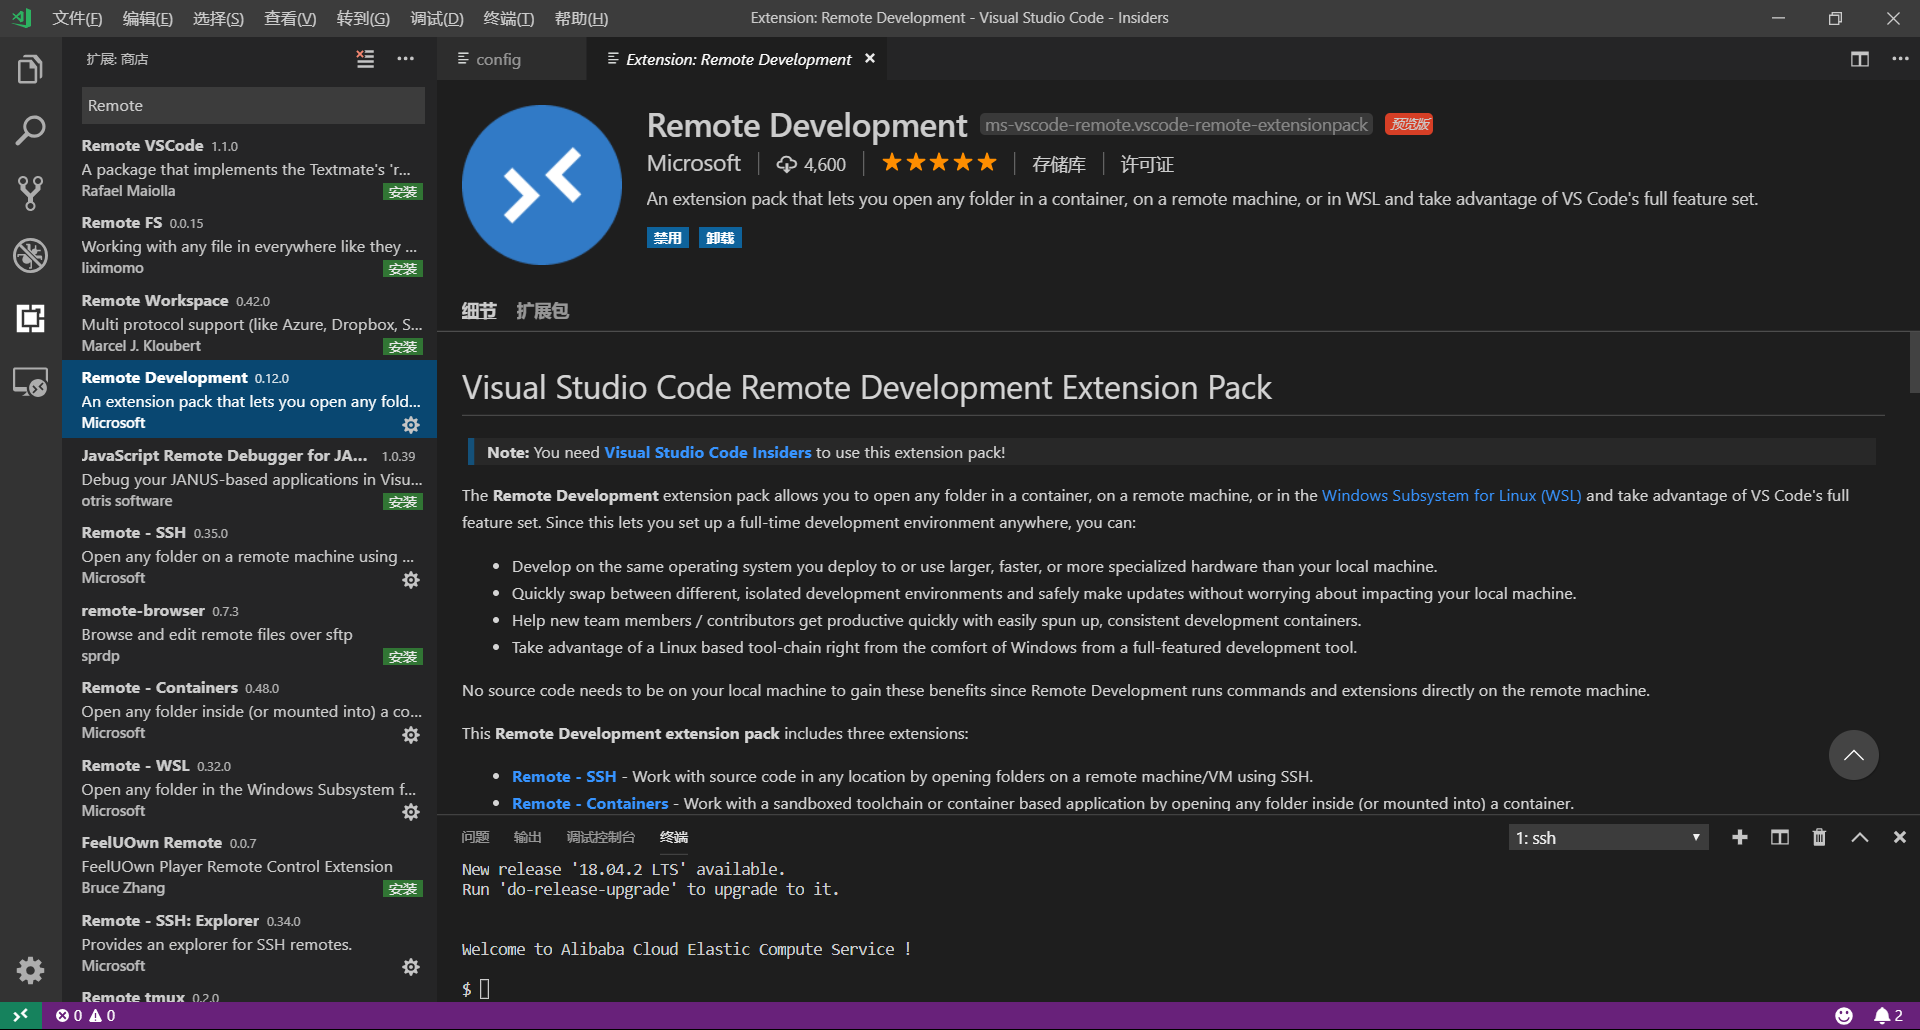
Task: Open the Remote - Containers link in readme
Action: pos(590,803)
